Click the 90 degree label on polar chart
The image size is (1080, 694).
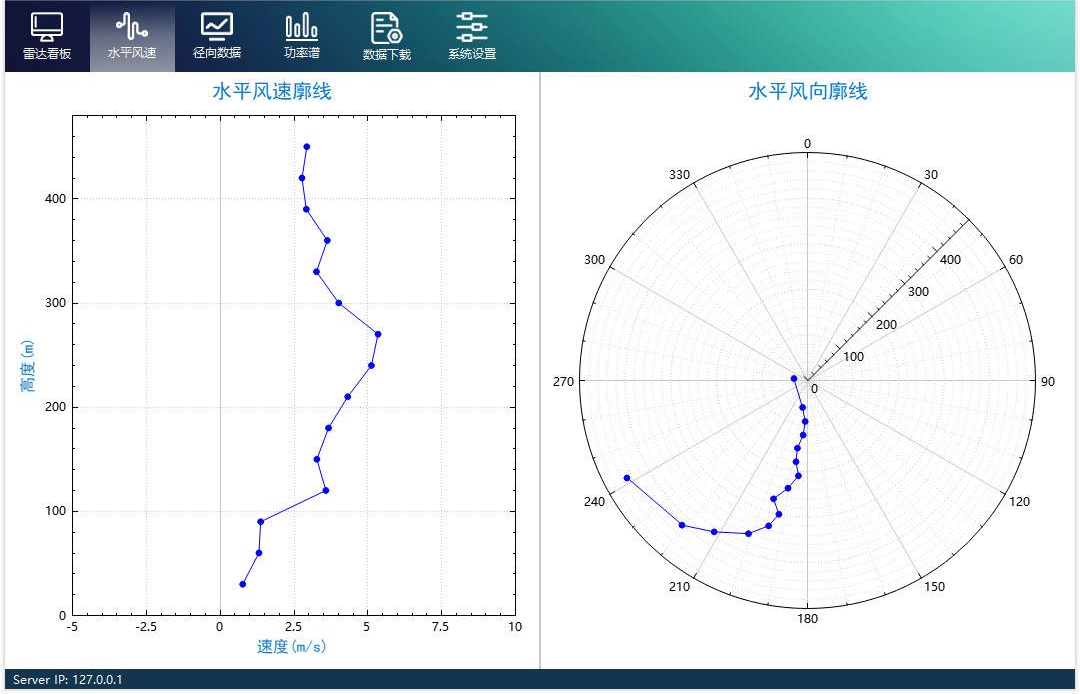[x=1048, y=381]
